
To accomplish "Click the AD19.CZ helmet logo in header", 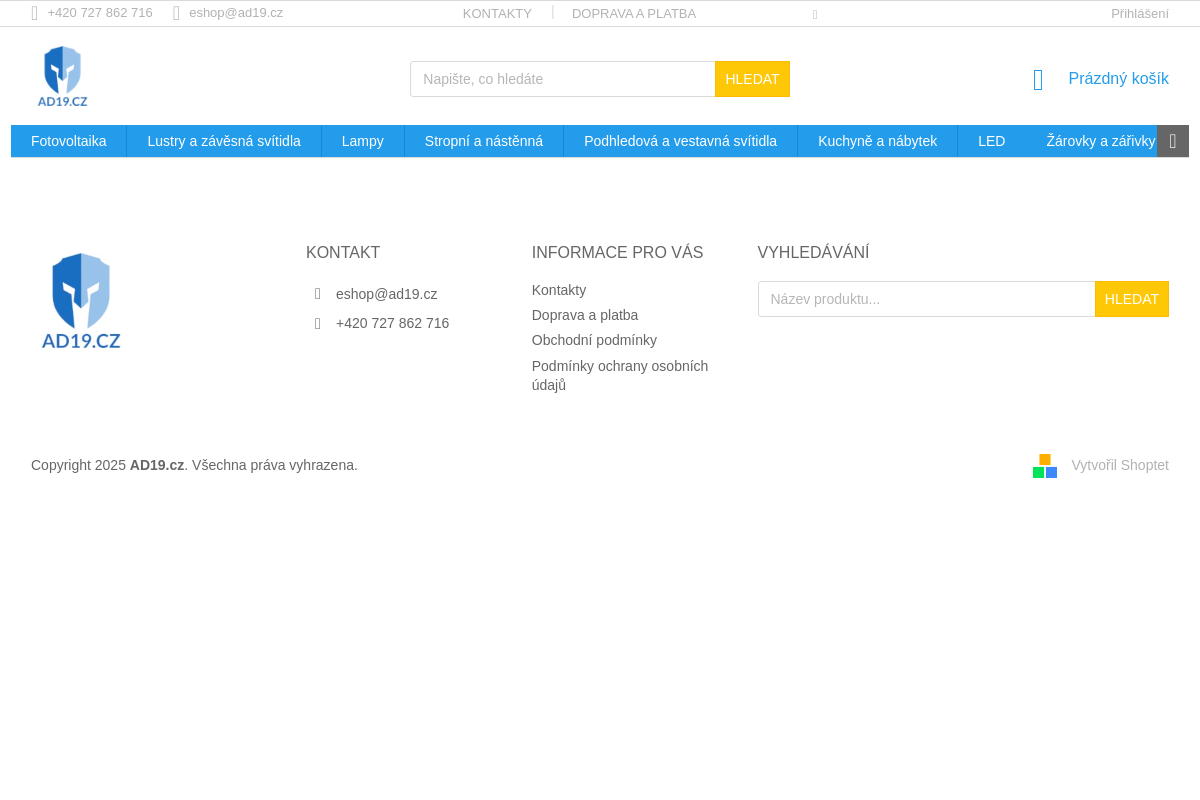I will tap(62, 76).
